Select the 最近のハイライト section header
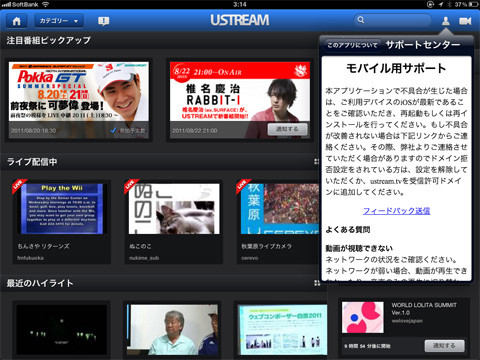 point(40,283)
